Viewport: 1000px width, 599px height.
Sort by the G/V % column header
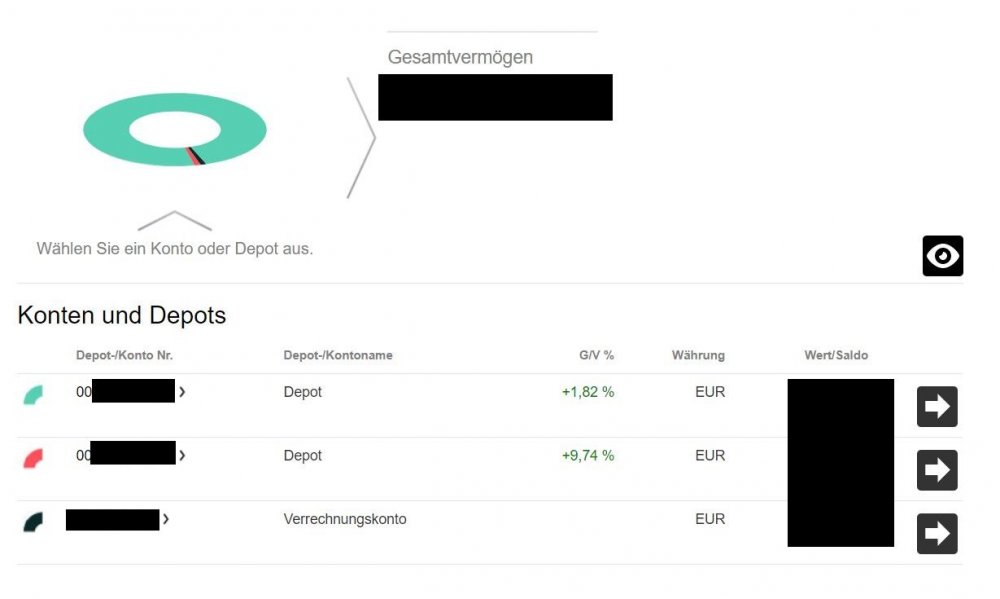click(596, 355)
